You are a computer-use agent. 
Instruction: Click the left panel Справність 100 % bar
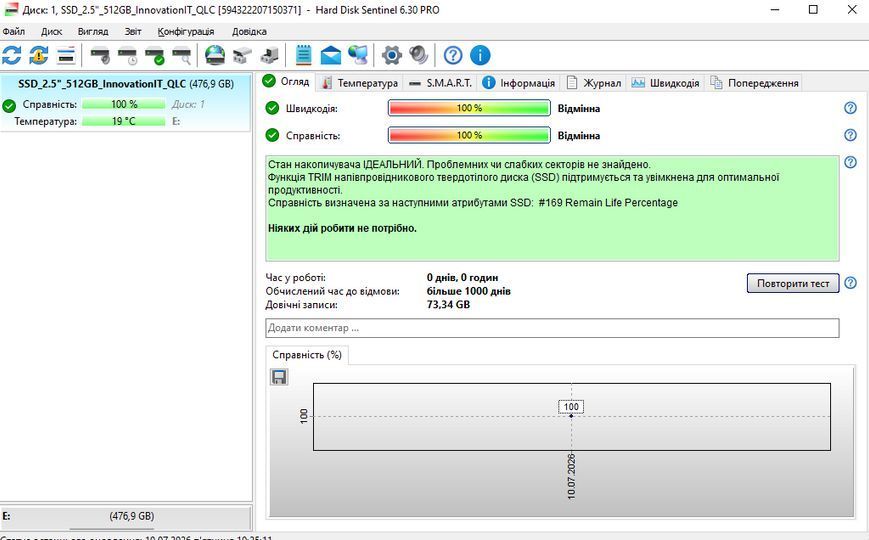124,104
